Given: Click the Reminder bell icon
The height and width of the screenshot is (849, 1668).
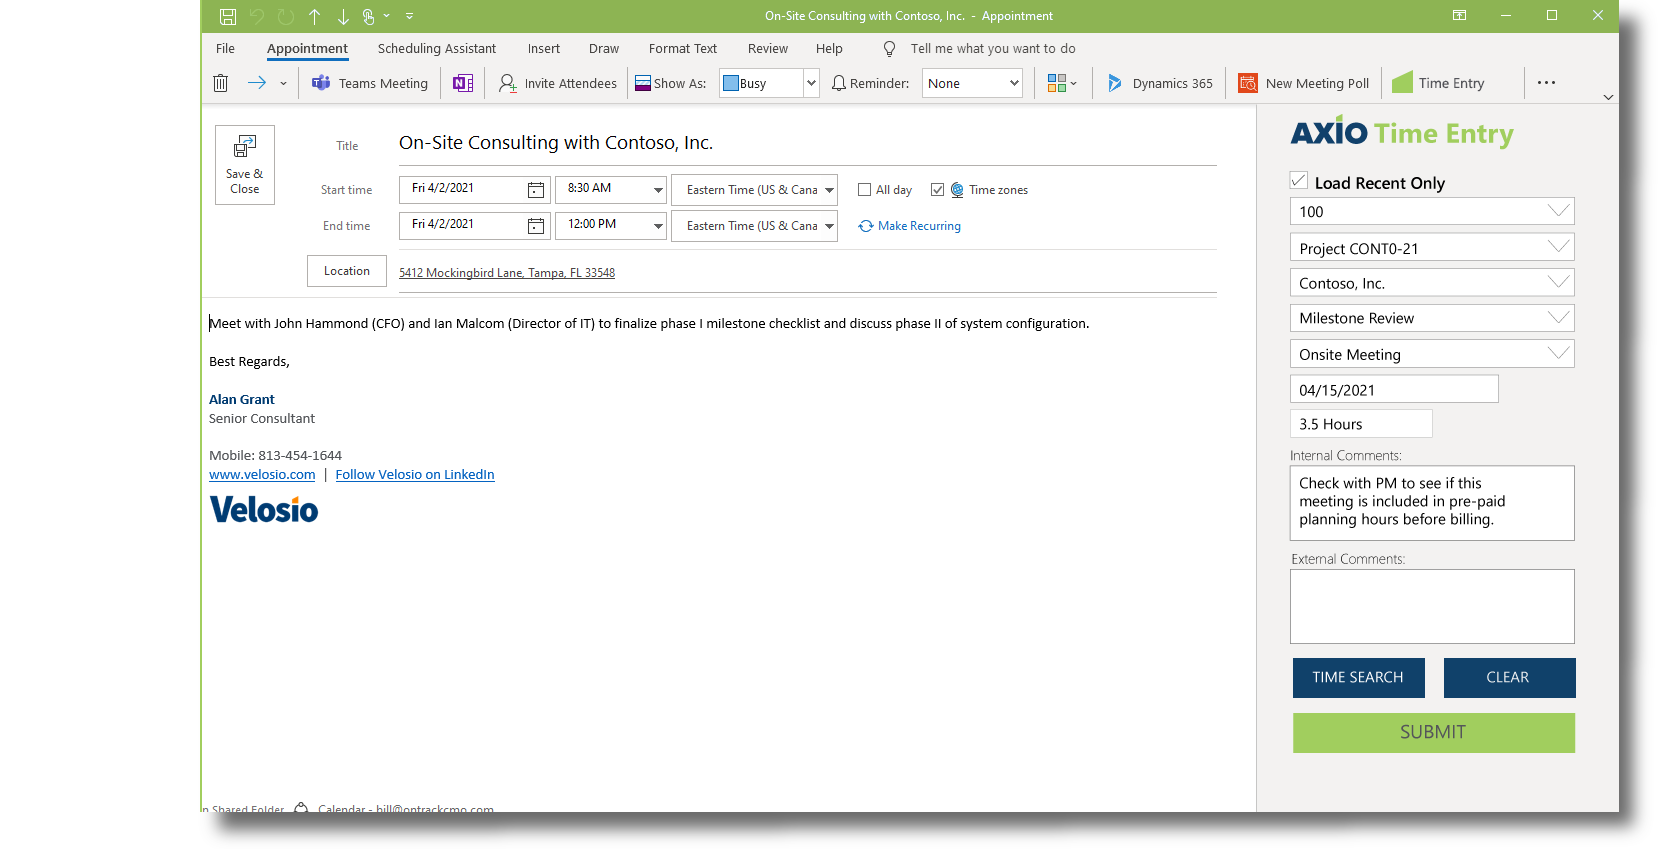Looking at the screenshot, I should (839, 83).
